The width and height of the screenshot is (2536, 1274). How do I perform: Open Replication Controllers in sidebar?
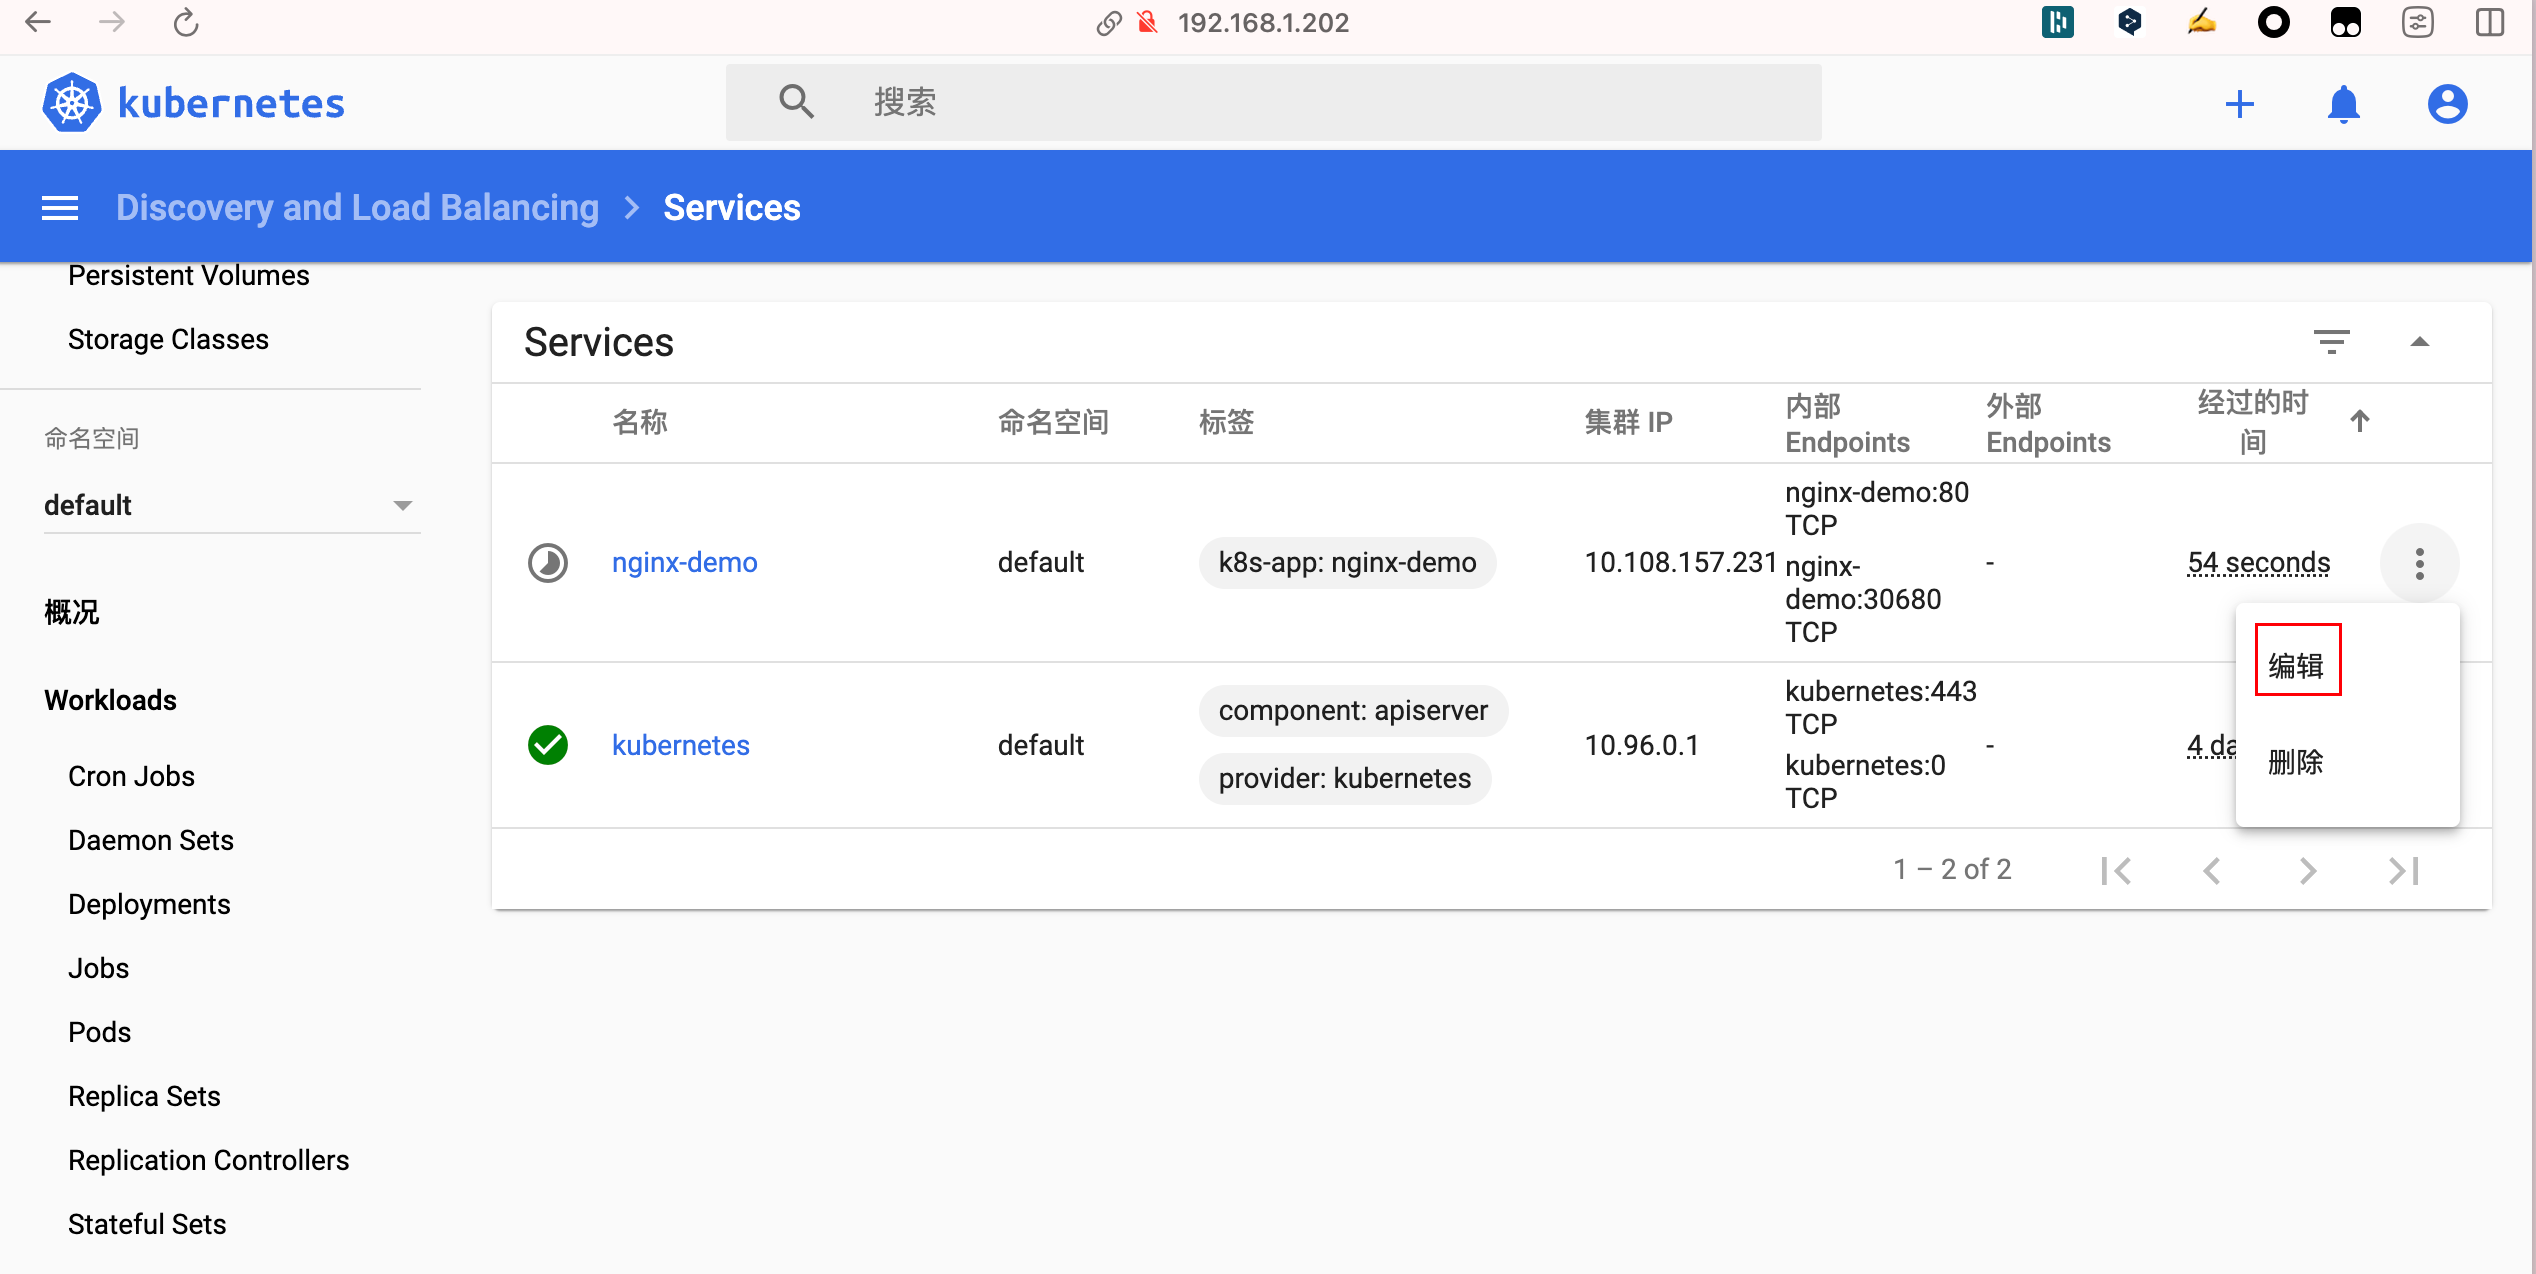pos(208,1160)
